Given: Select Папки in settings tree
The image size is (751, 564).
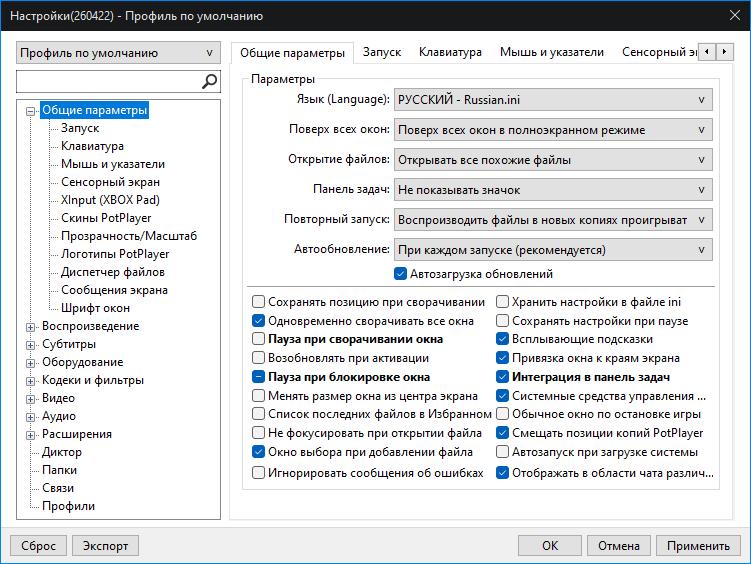Looking at the screenshot, I should click(59, 470).
